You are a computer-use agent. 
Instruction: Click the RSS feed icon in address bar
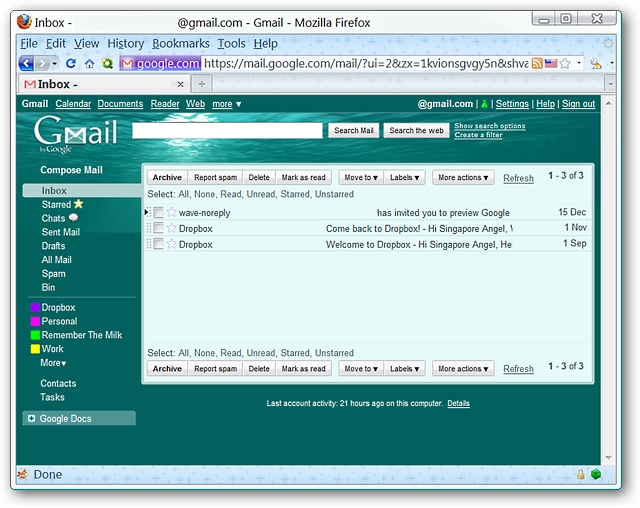537,63
